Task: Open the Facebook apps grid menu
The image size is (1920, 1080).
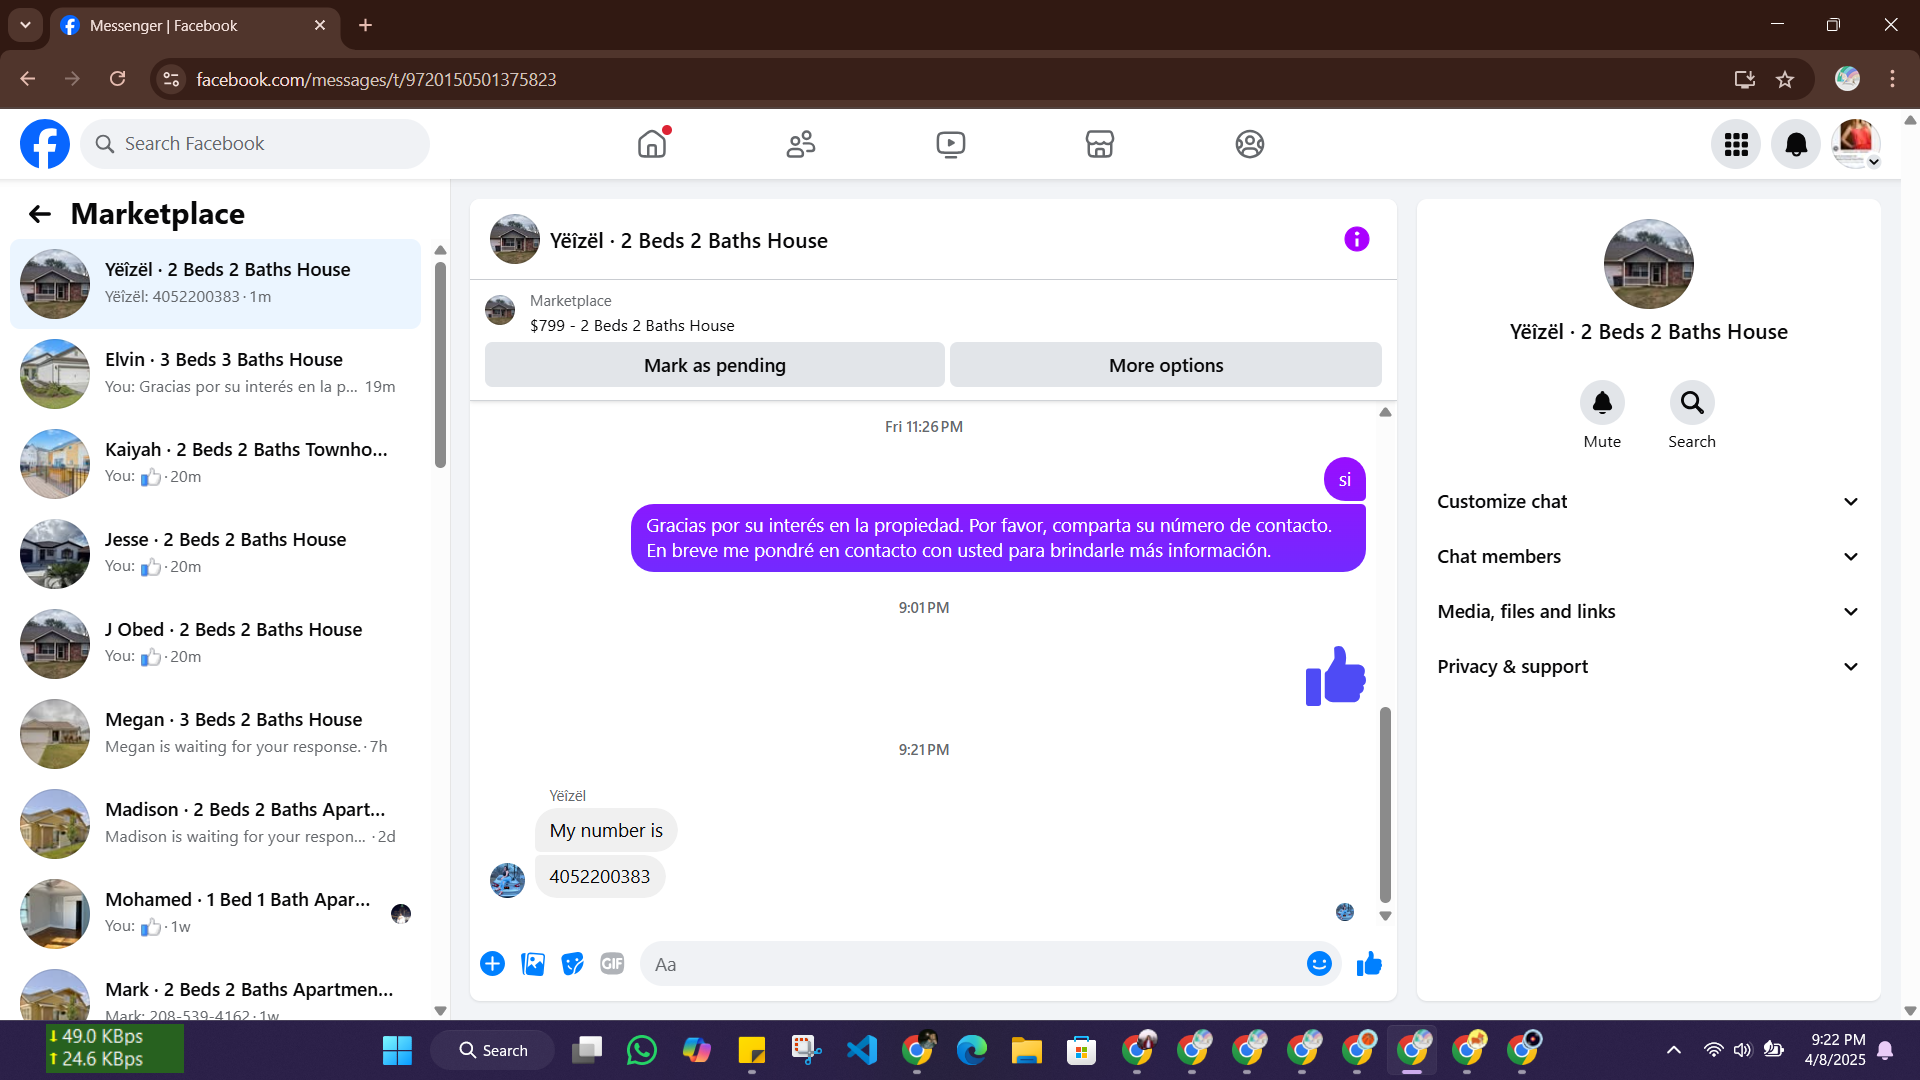Action: (x=1736, y=145)
